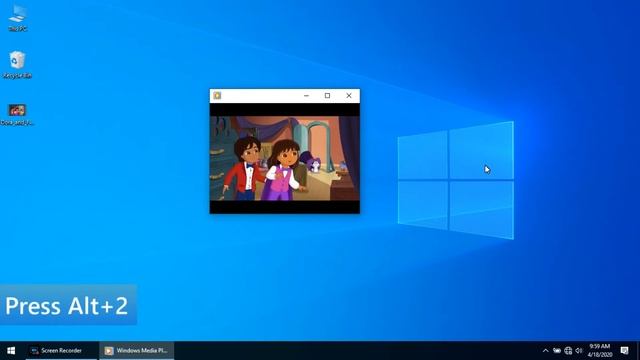640x360 pixels.
Task: Switch to Screen Recorder in taskbar
Action: (61, 351)
